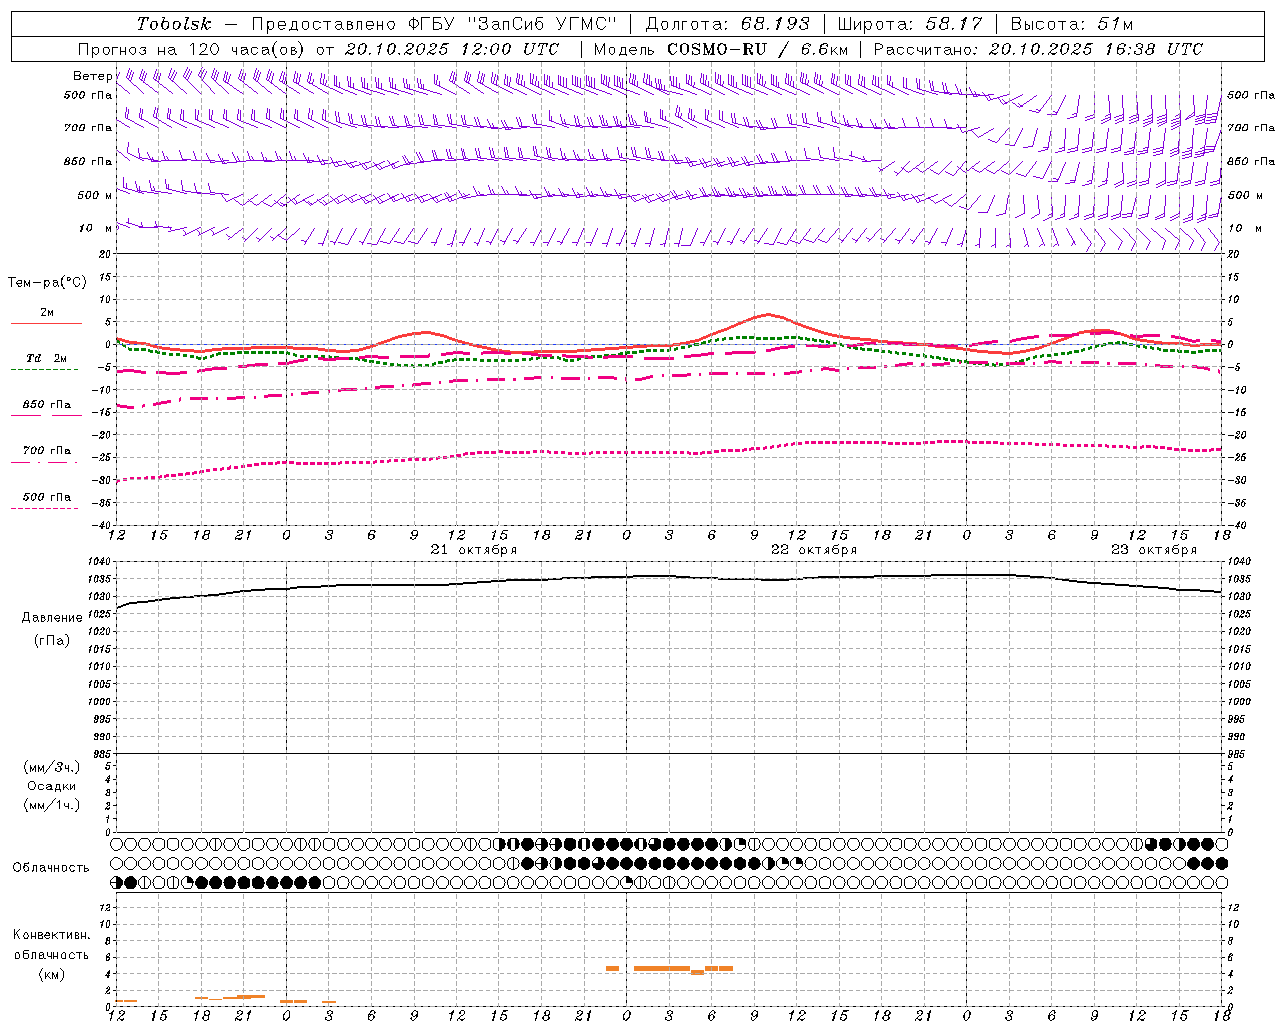1280x1024 pixels.
Task: Click the Широта: 58.17 value
Action: [x=910, y=24]
